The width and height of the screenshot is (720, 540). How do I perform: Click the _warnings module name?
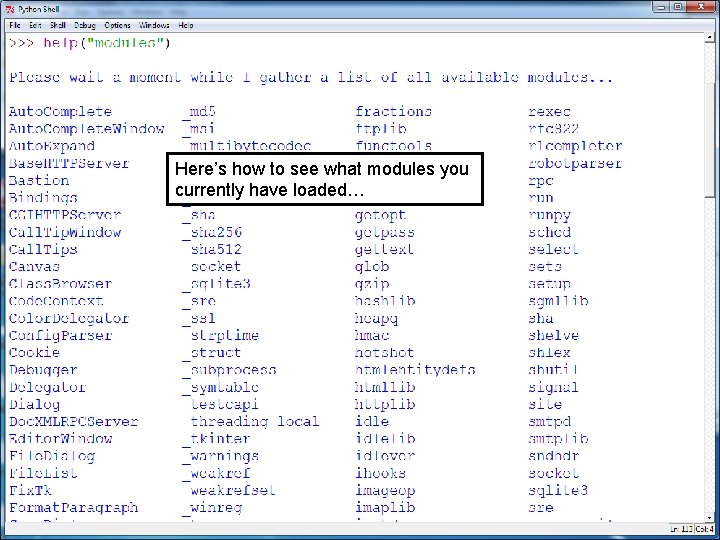[220, 456]
